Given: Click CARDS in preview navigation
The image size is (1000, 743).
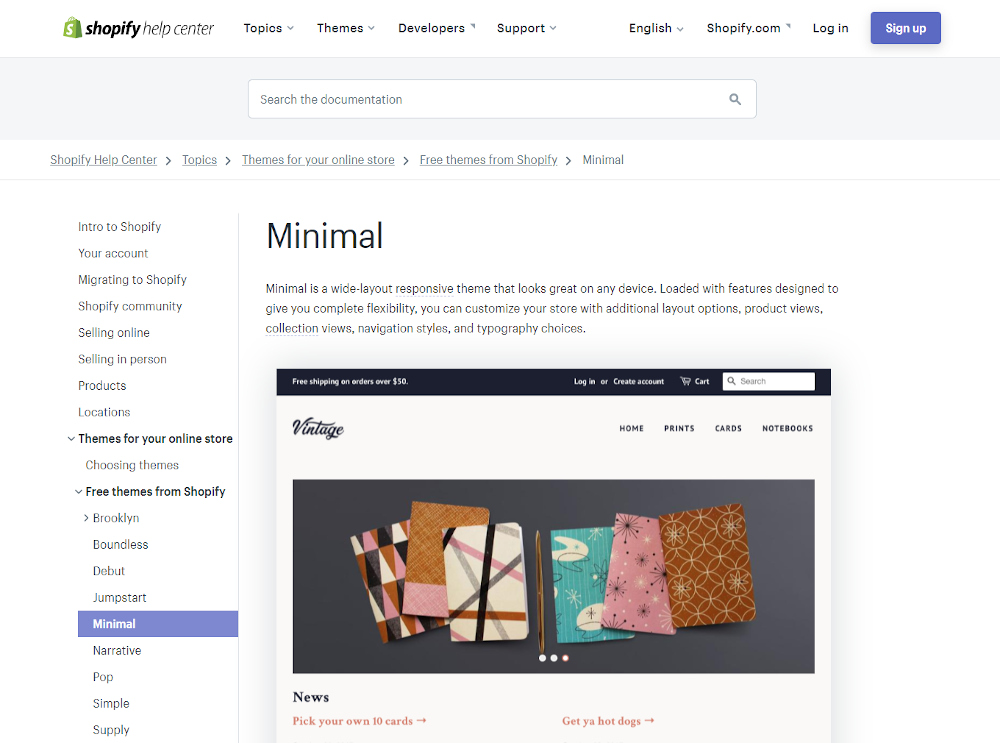Looking at the screenshot, I should [728, 429].
